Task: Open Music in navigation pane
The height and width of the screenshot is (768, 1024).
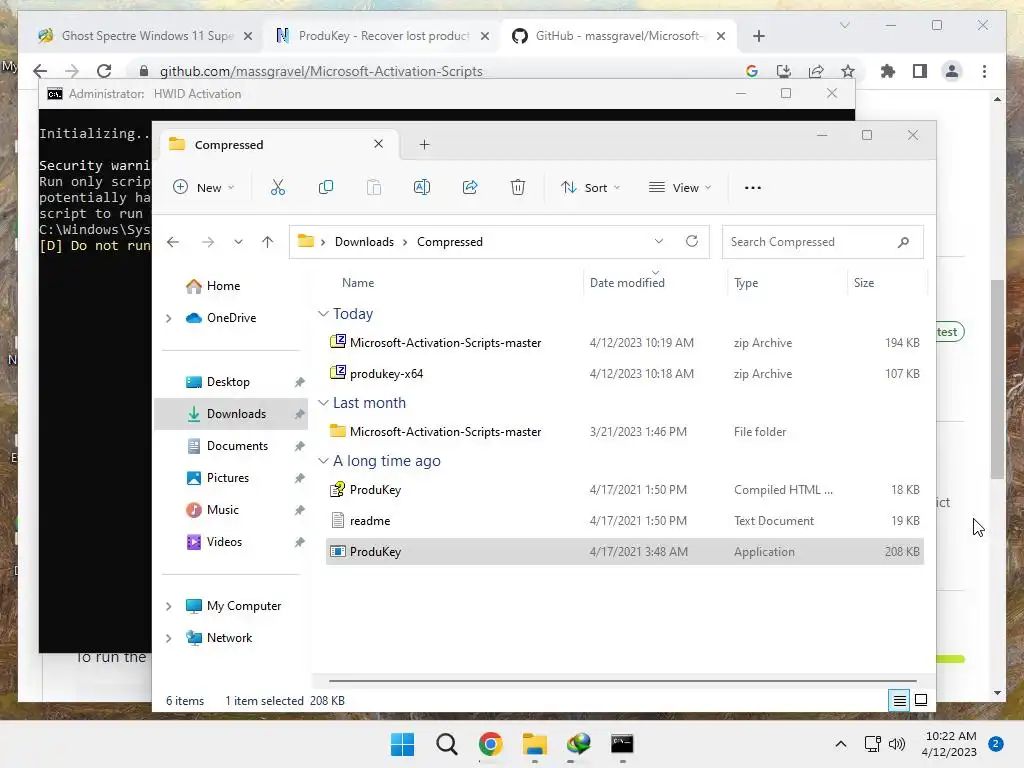Action: (x=222, y=510)
